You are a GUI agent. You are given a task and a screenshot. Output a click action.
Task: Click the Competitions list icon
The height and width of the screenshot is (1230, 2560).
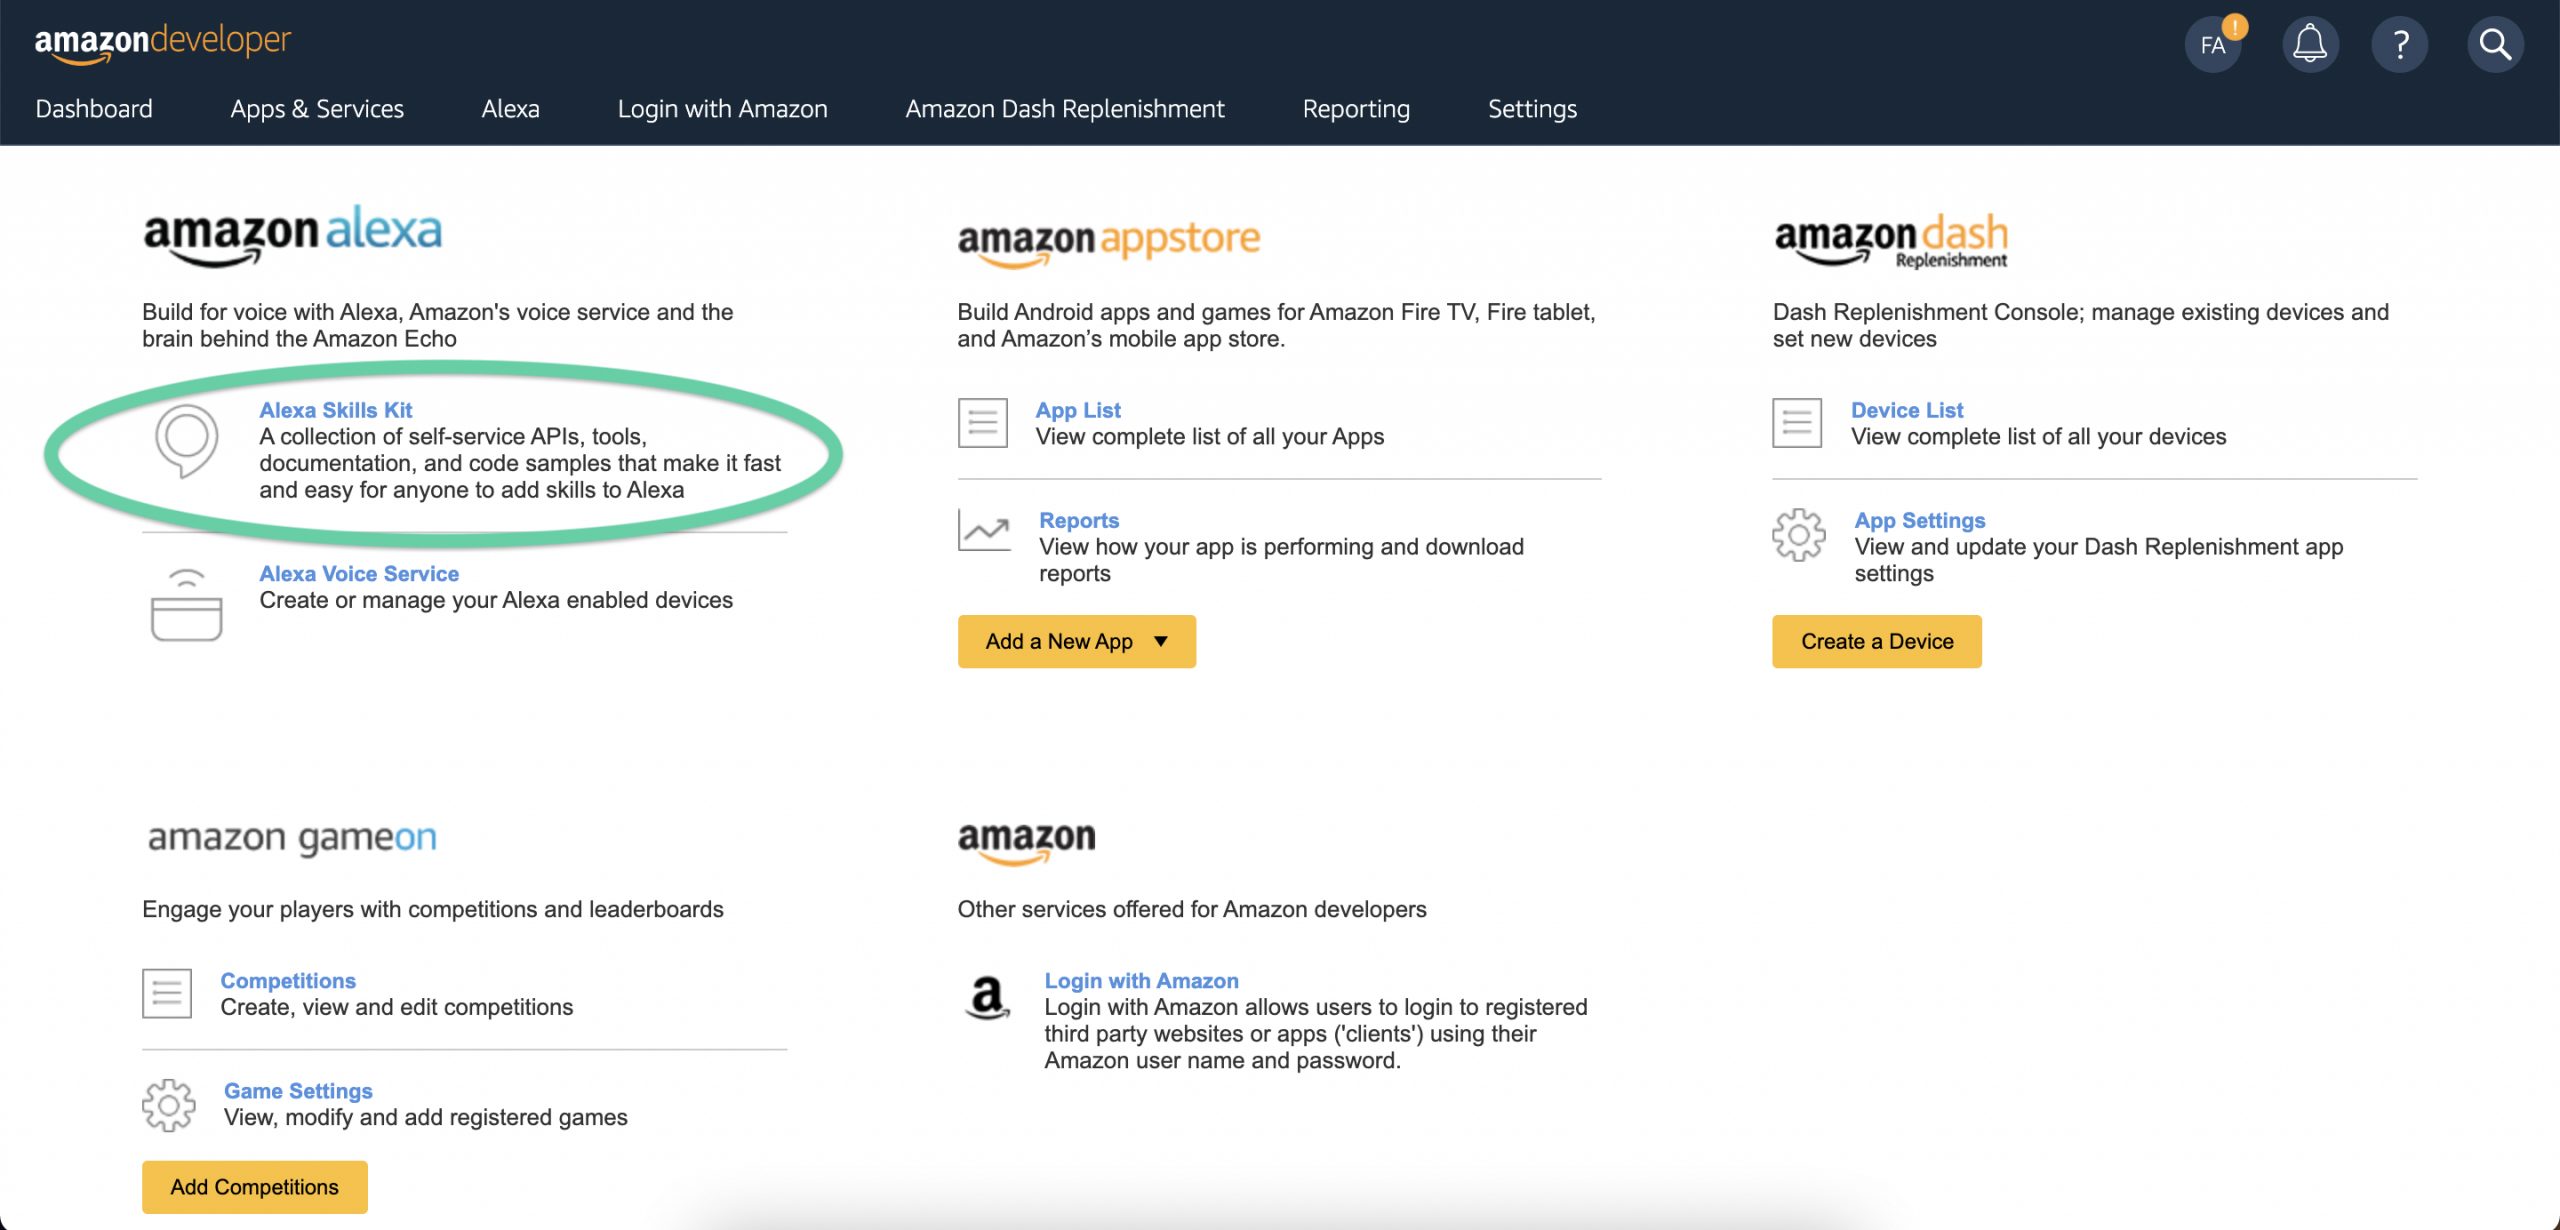point(167,993)
